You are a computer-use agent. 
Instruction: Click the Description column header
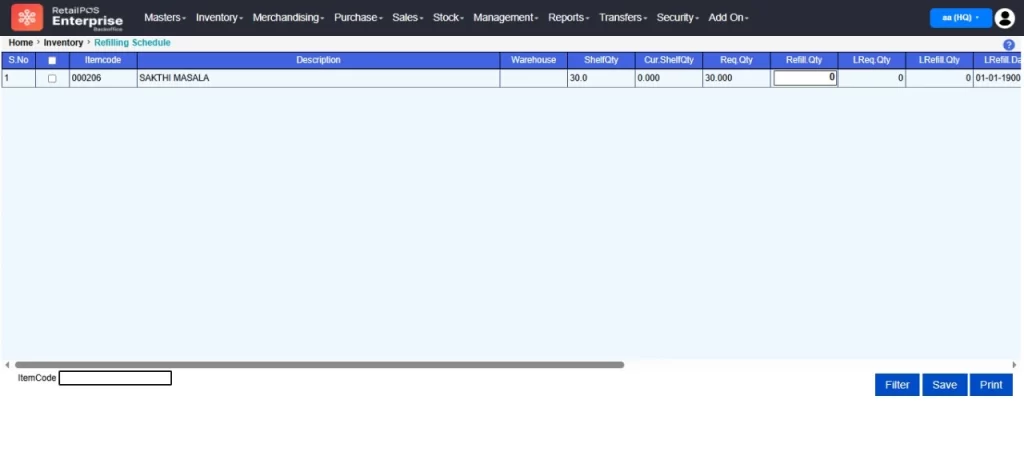click(x=318, y=60)
